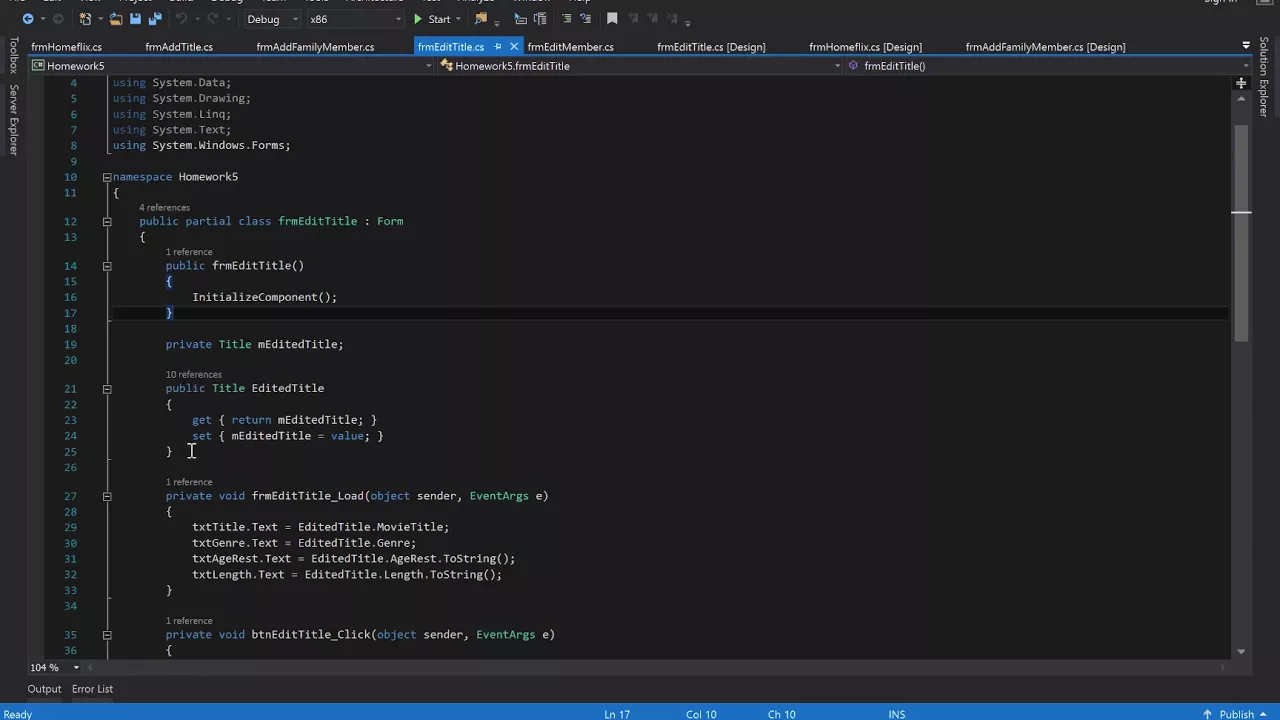This screenshot has width=1280, height=720.
Task: Click the Ch 10 status bar indicator
Action: pyautogui.click(x=782, y=714)
